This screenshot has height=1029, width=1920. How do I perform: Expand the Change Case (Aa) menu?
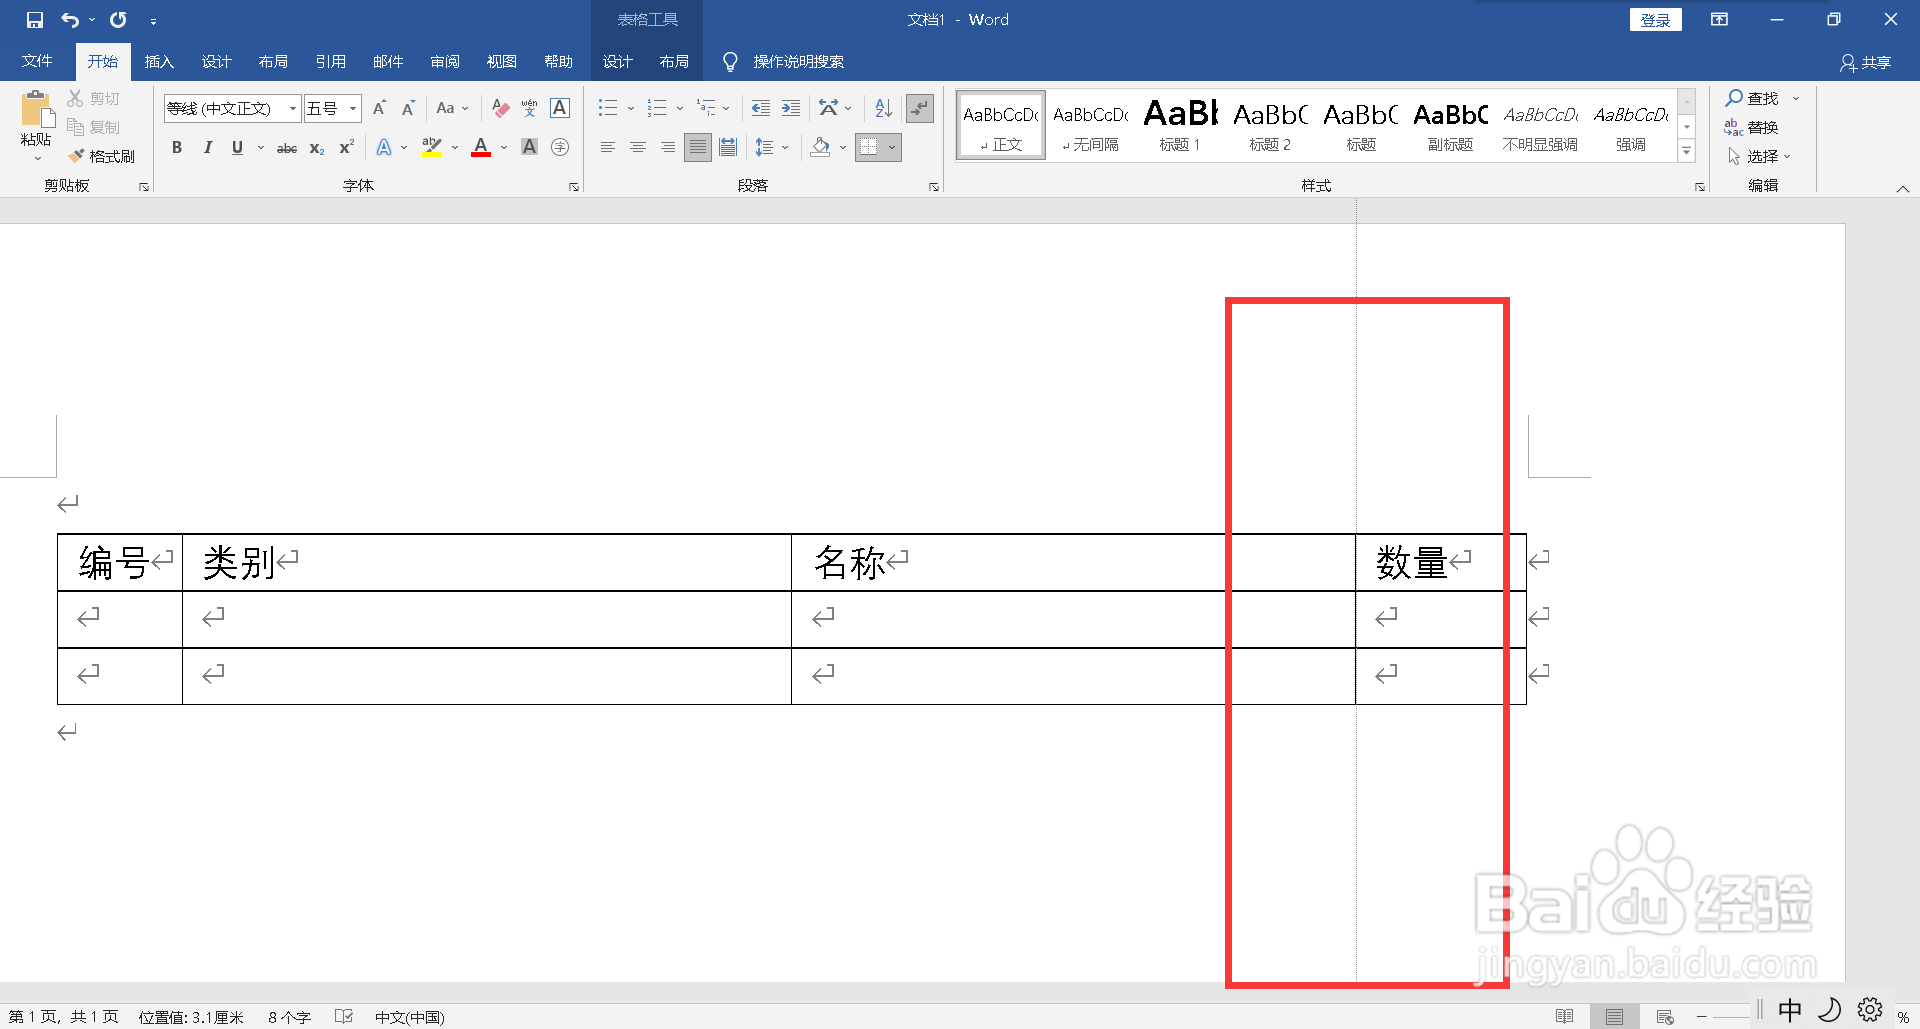[452, 108]
